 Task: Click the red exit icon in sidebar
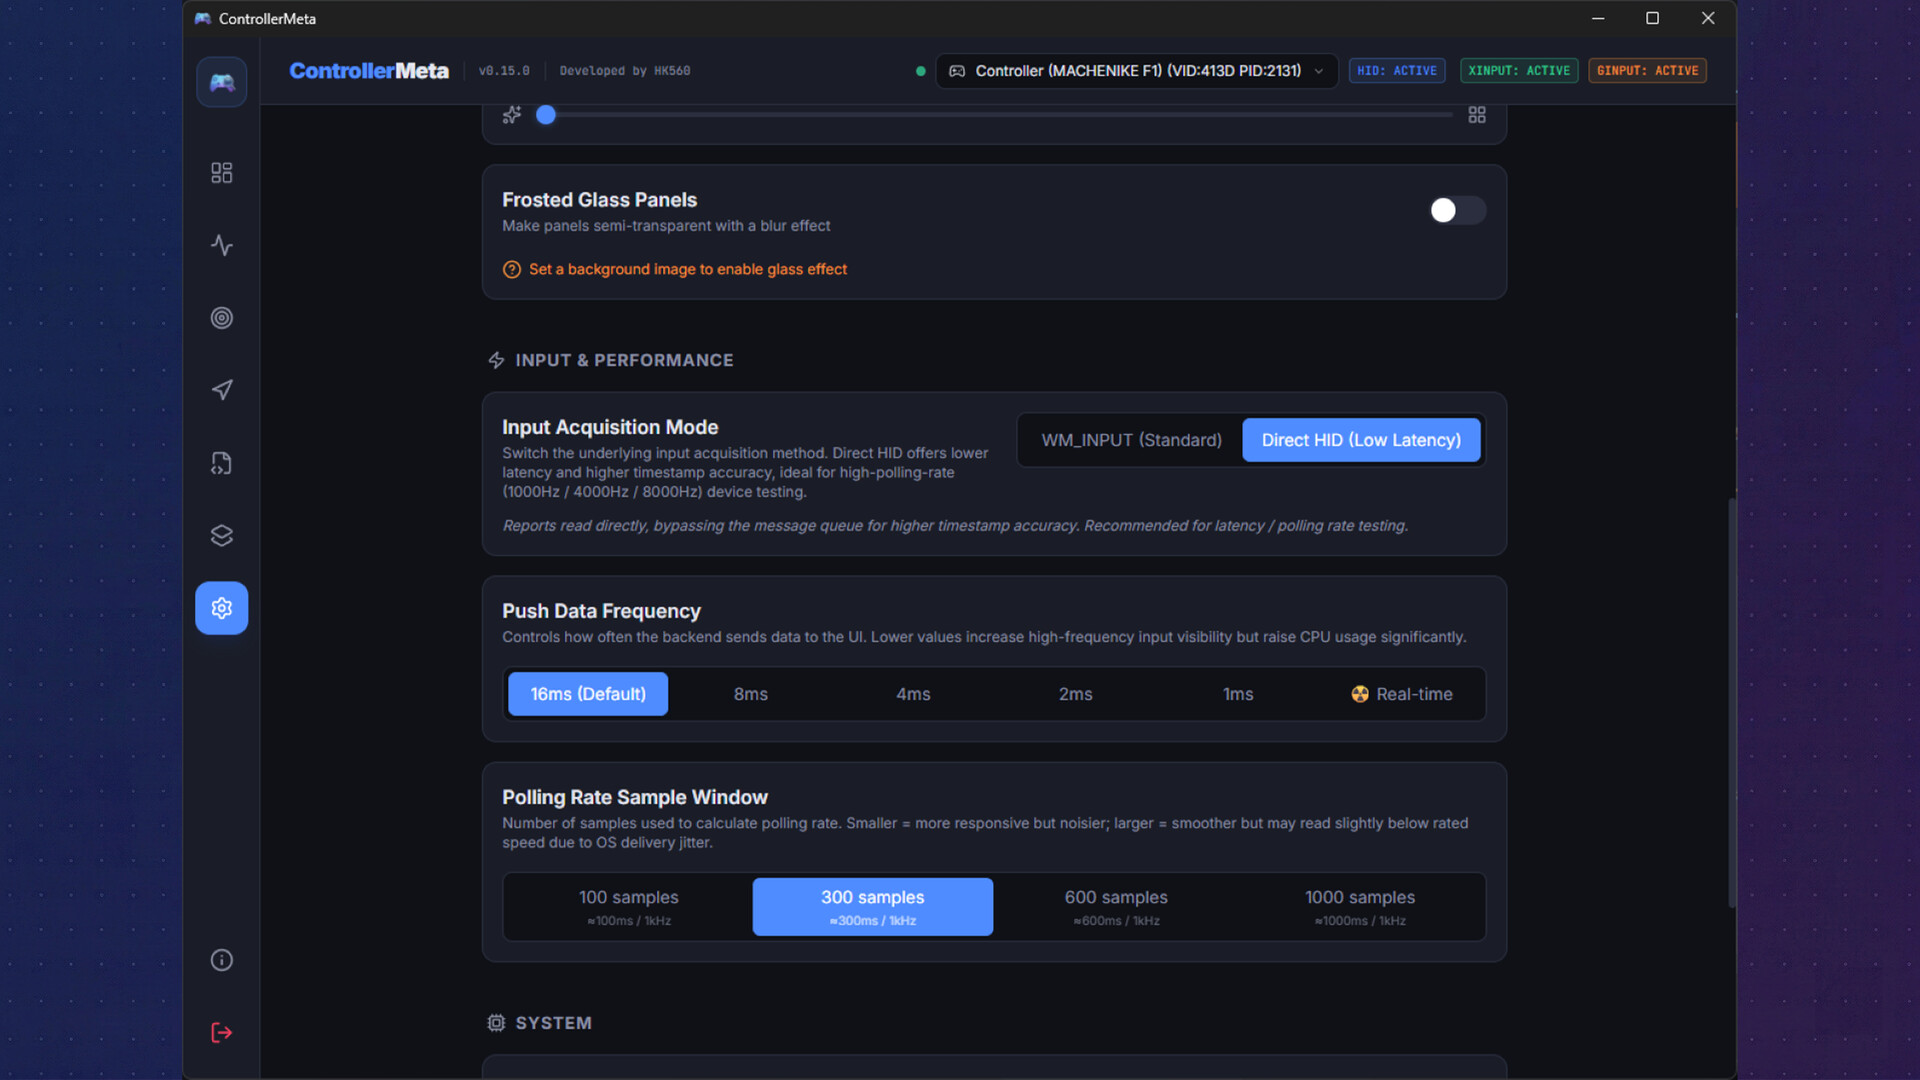pos(221,1032)
